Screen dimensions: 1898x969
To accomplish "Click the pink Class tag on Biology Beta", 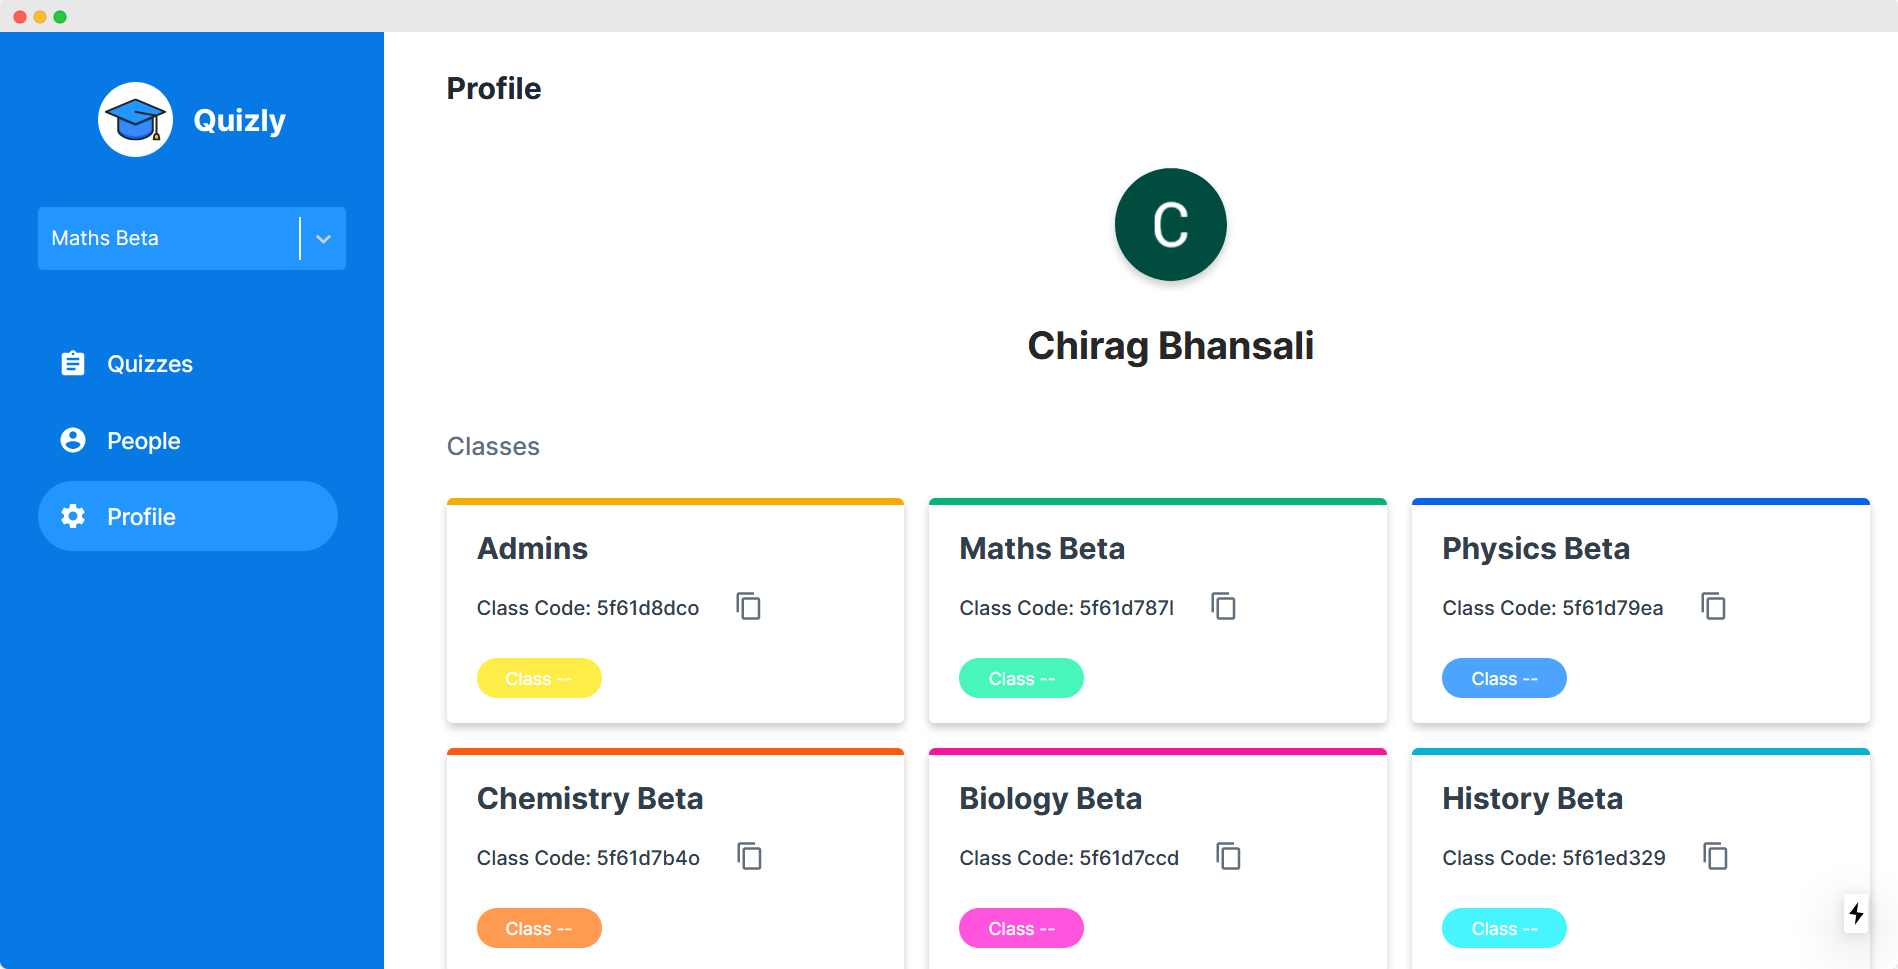I will pos(1021,929).
